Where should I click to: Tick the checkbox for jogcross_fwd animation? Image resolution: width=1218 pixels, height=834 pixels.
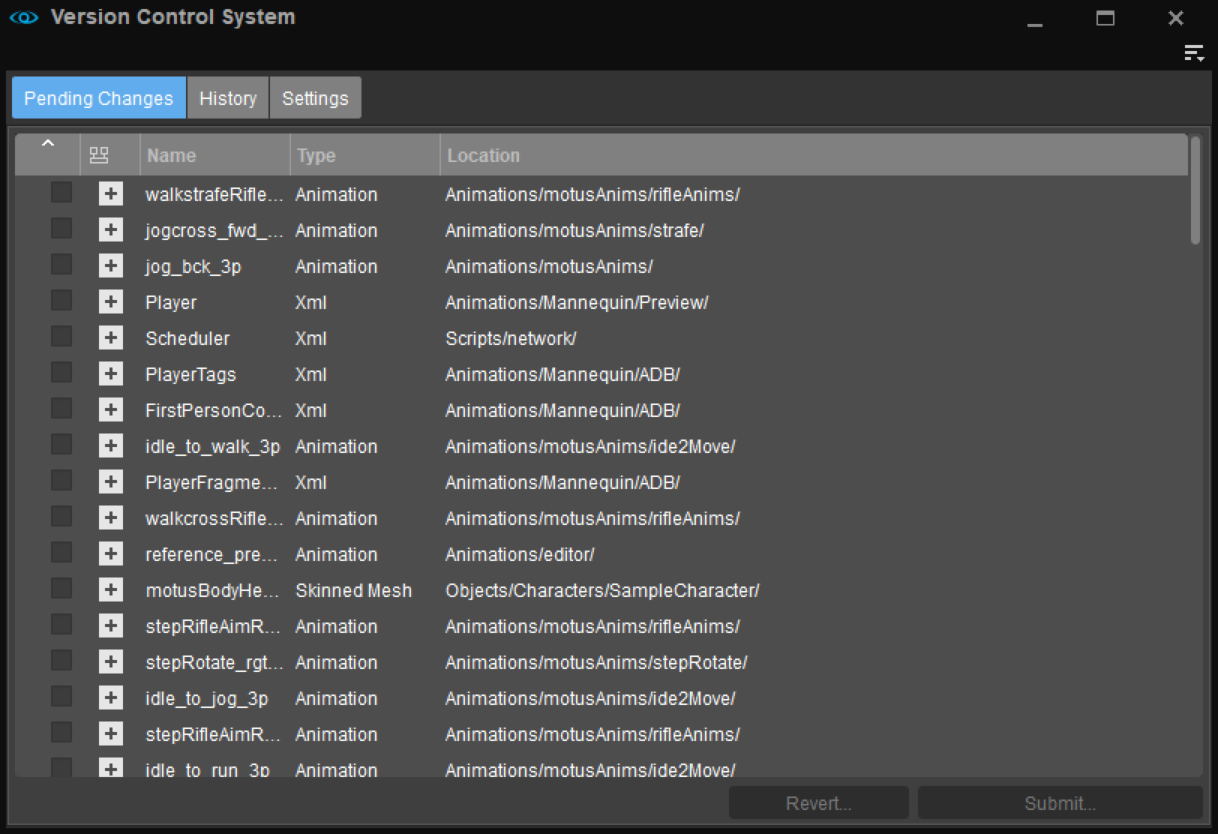(x=62, y=229)
